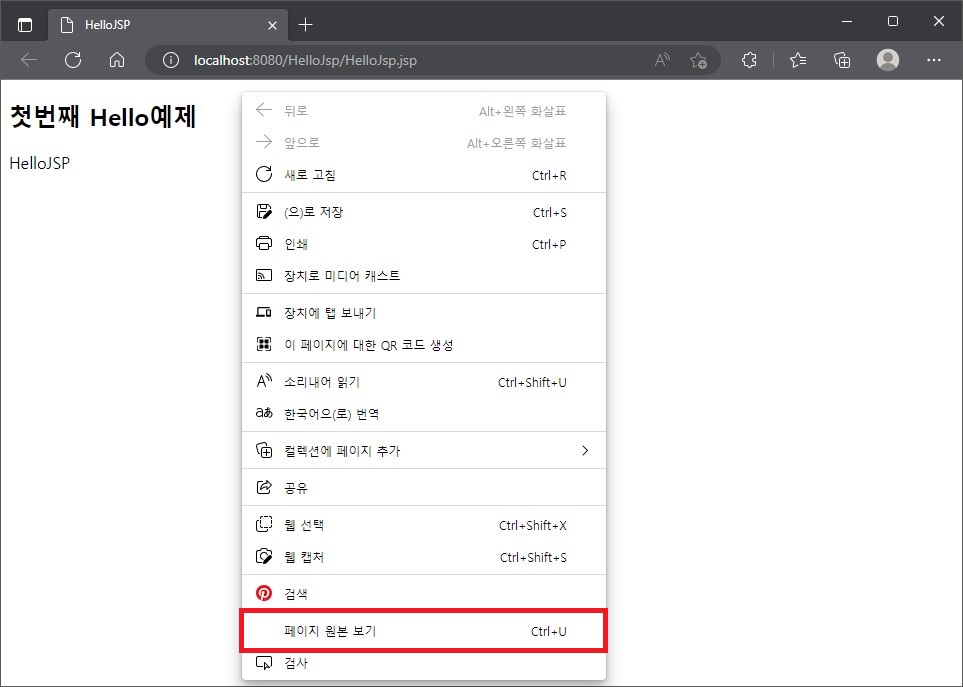Choose 앞으로 in the context menu
963x687 pixels.
point(424,142)
